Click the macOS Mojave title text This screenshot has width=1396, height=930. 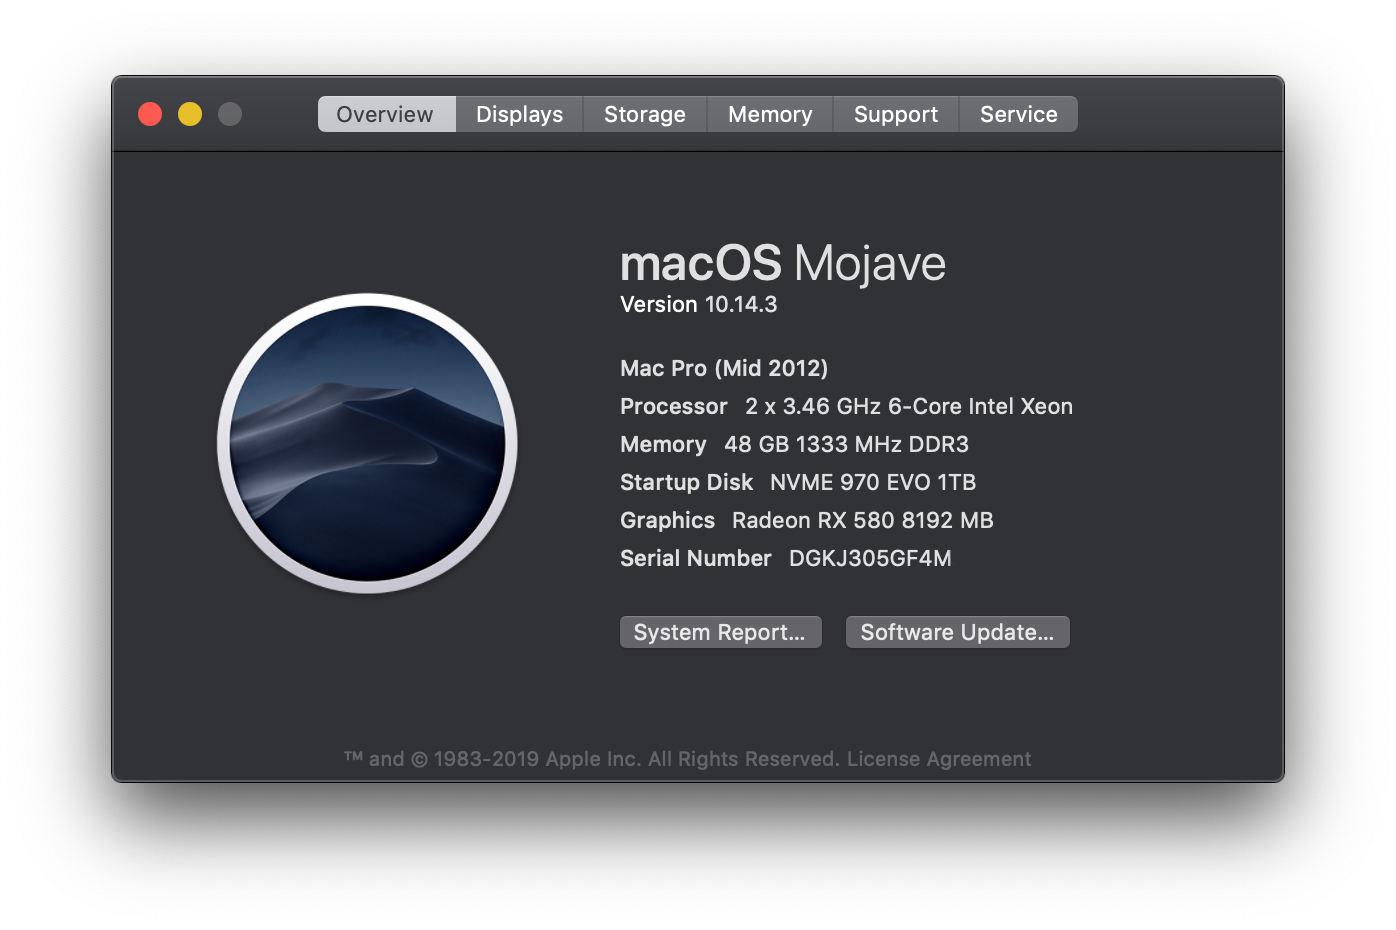coord(782,264)
